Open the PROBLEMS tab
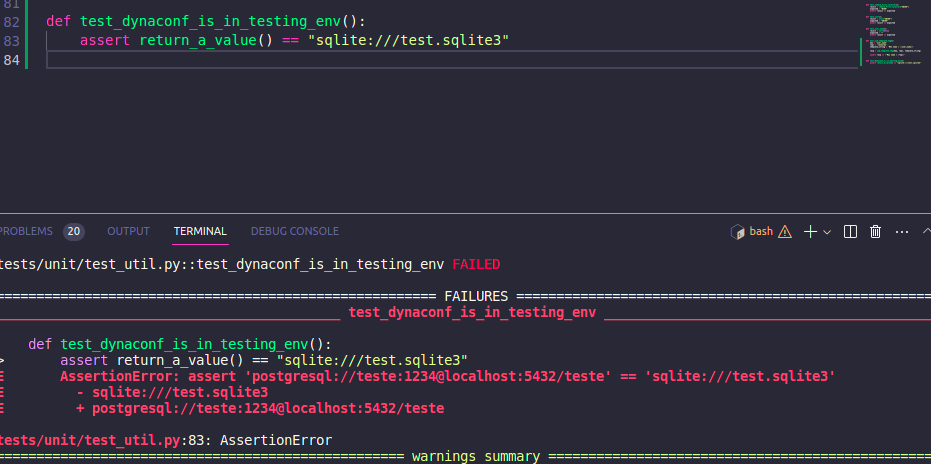This screenshot has width=931, height=464. coord(26,231)
